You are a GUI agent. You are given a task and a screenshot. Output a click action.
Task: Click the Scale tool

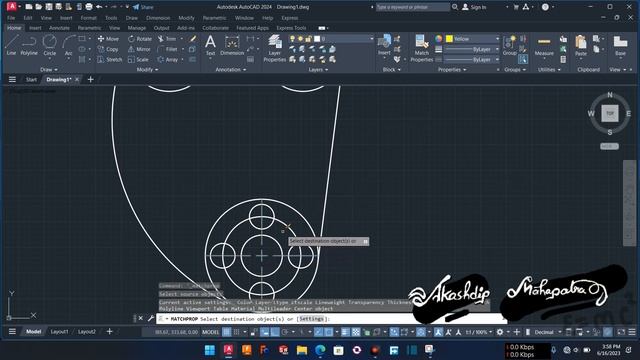[138, 60]
